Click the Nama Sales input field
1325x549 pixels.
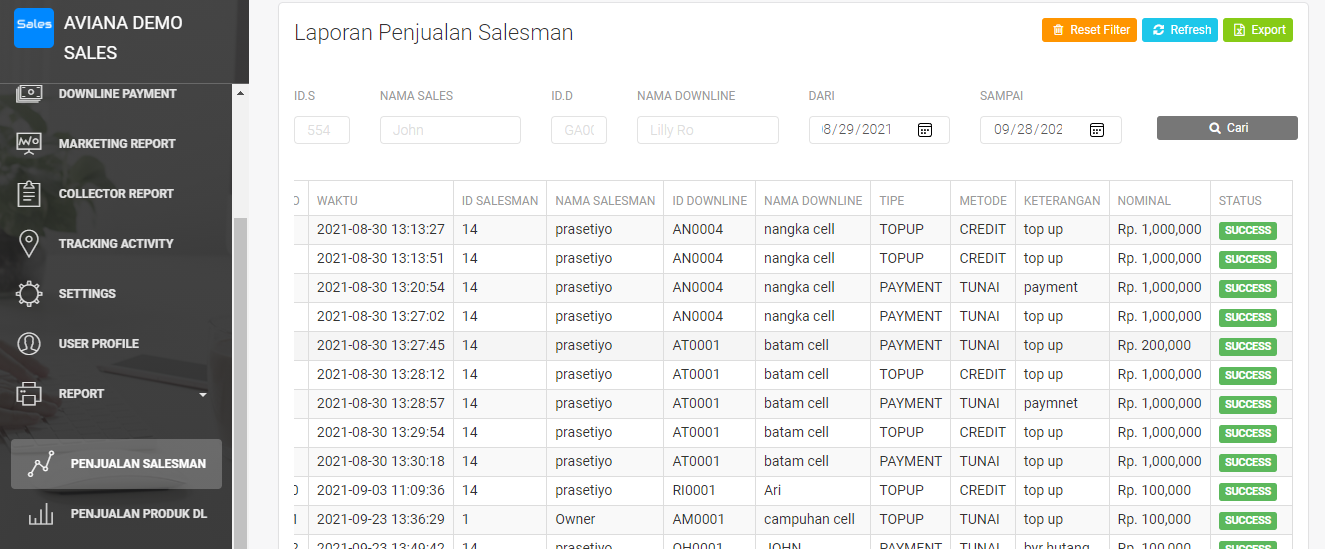tap(450, 130)
